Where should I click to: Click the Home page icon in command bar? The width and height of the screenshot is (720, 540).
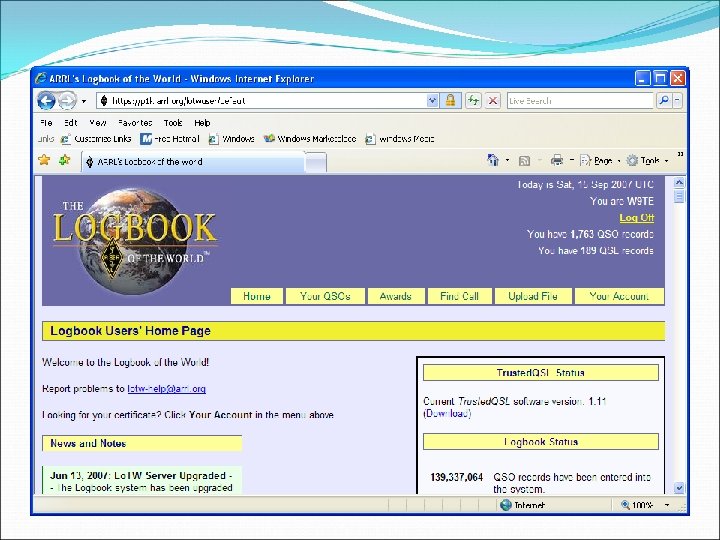[x=493, y=160]
